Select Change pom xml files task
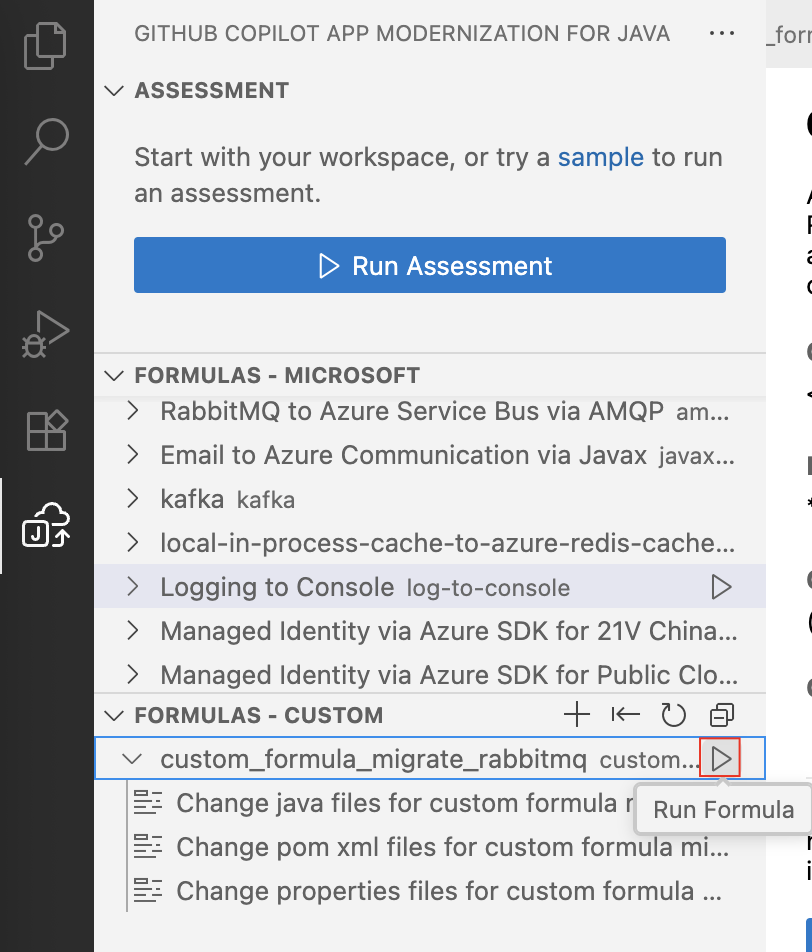 432,846
